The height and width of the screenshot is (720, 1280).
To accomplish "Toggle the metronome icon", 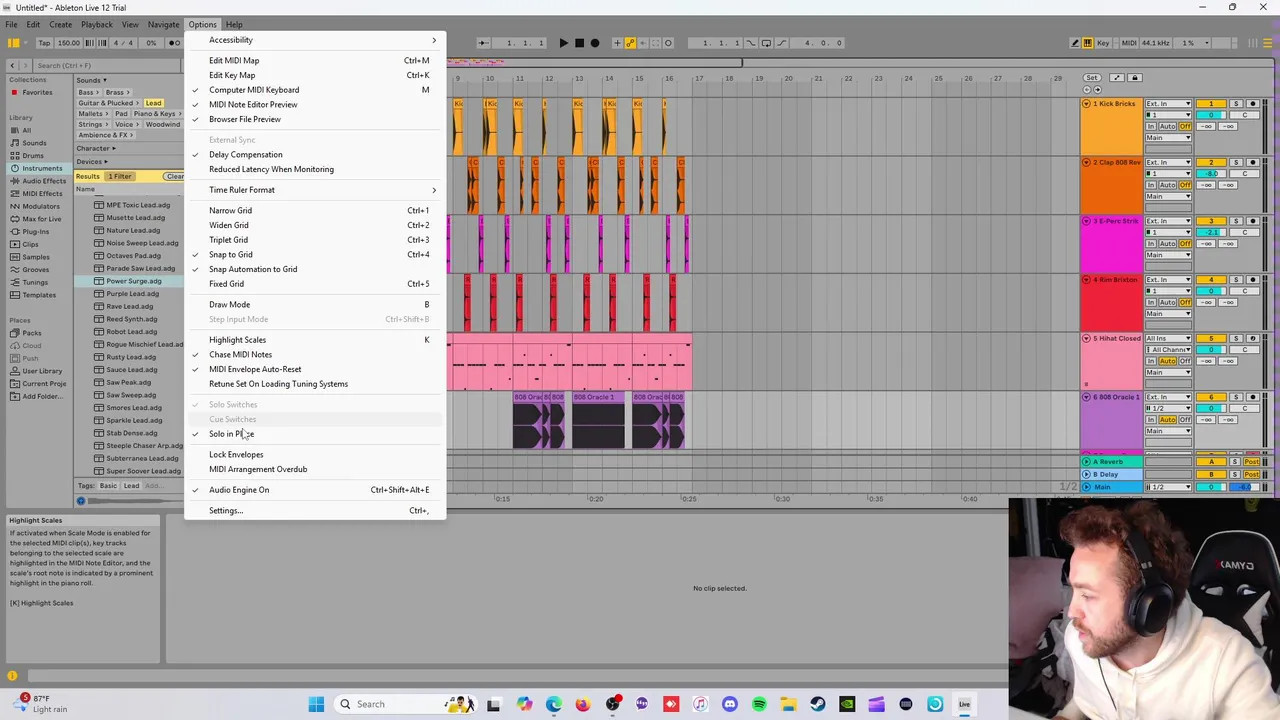I will 175,43.
